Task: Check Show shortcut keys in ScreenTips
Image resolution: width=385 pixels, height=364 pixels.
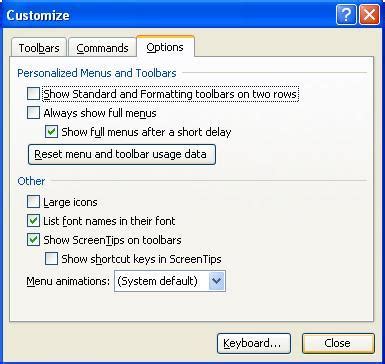Action: coord(51,259)
